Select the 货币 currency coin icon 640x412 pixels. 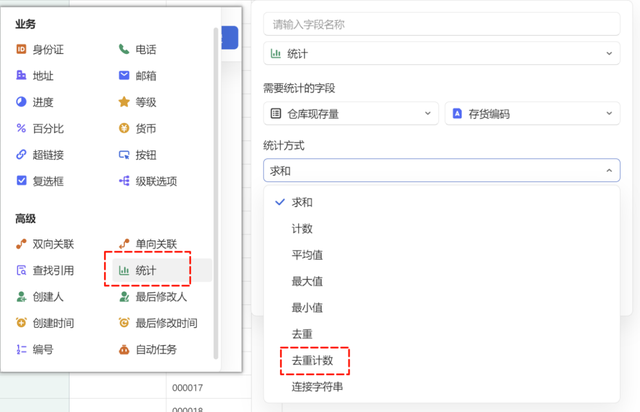click(x=124, y=128)
